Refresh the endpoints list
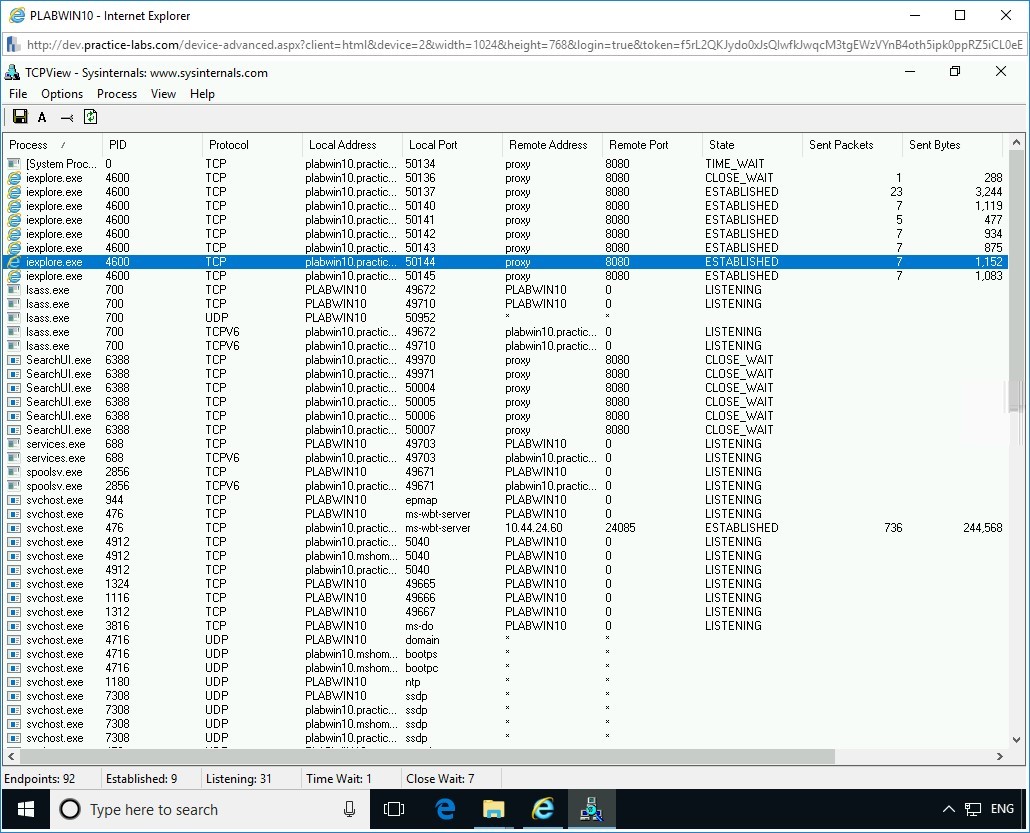 point(90,117)
